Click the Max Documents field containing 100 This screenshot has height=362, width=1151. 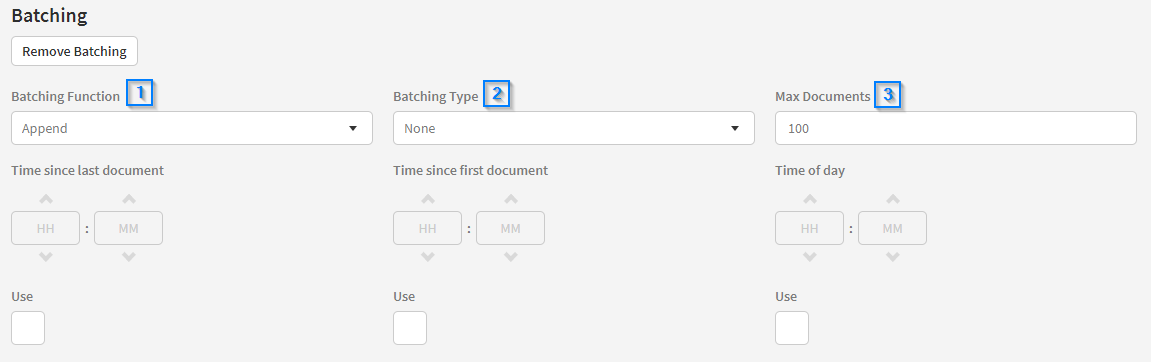click(956, 128)
